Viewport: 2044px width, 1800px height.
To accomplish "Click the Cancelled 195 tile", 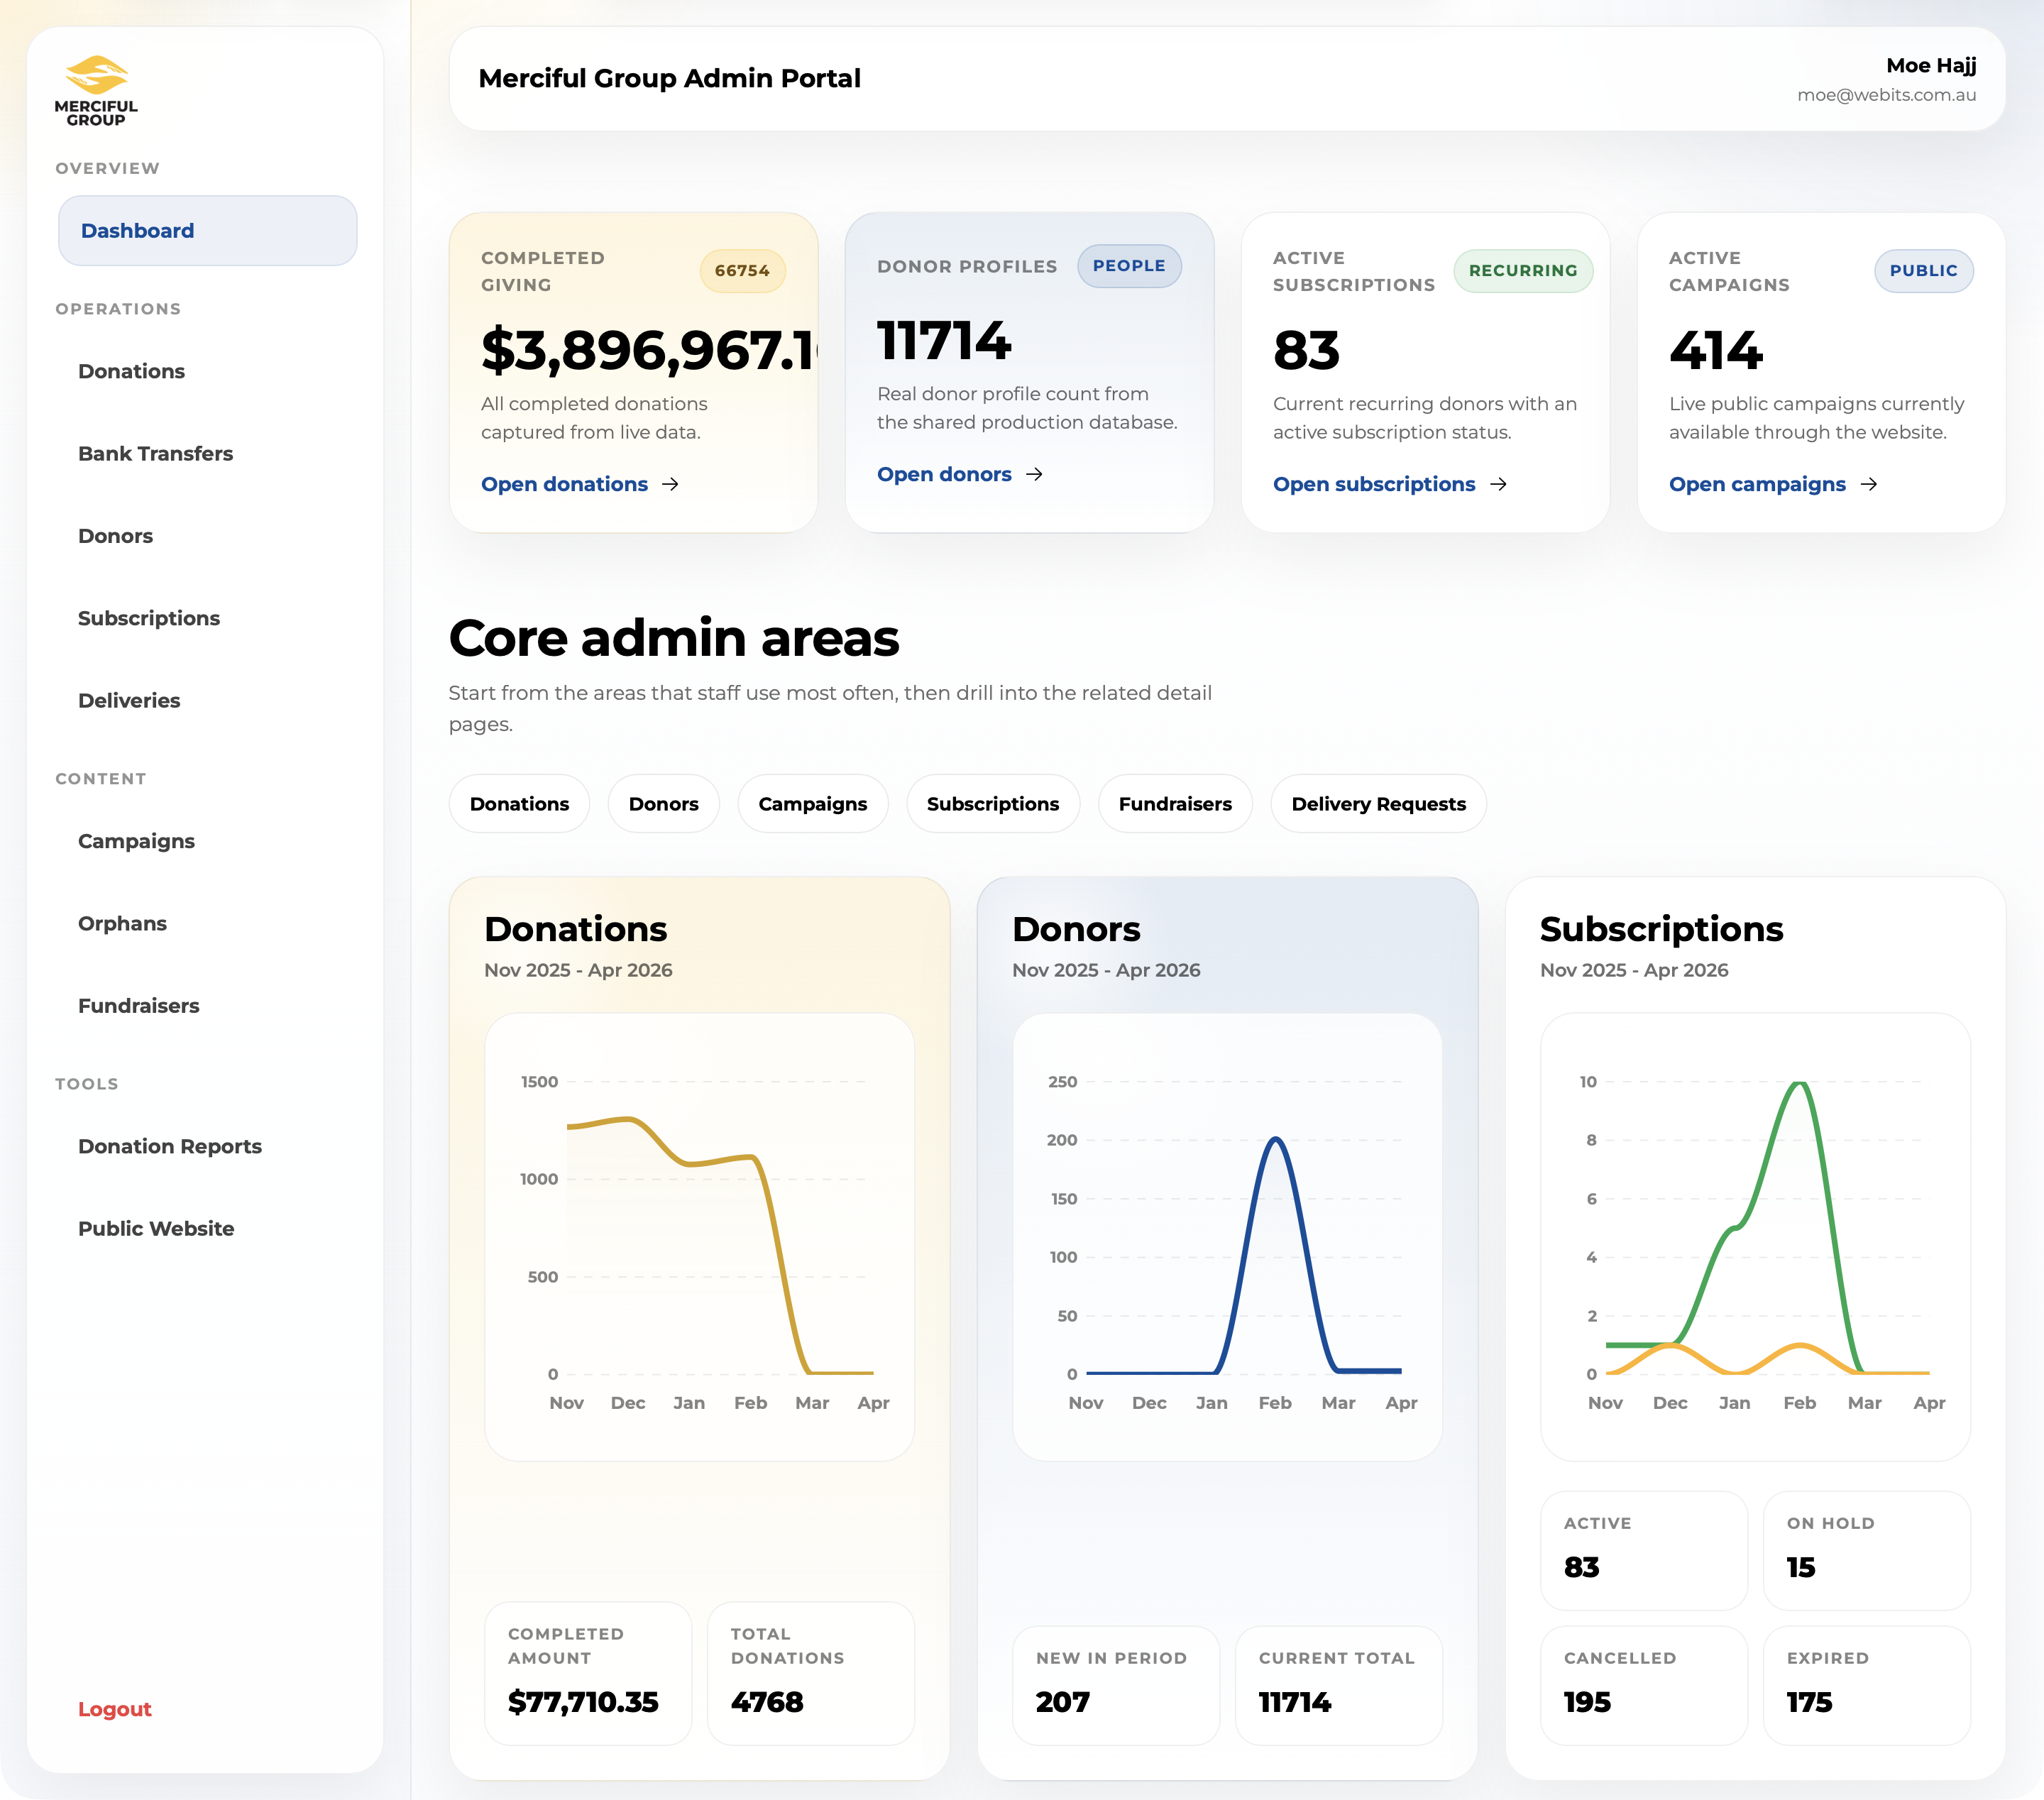I will point(1644,1685).
